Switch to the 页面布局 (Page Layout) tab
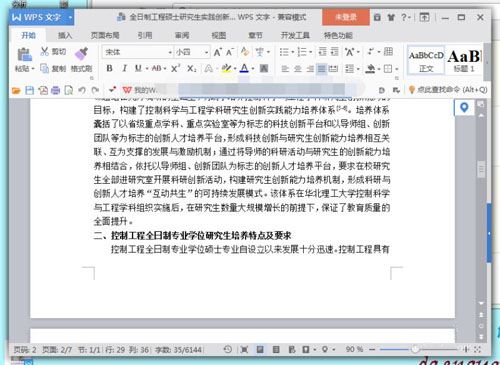 (105, 35)
